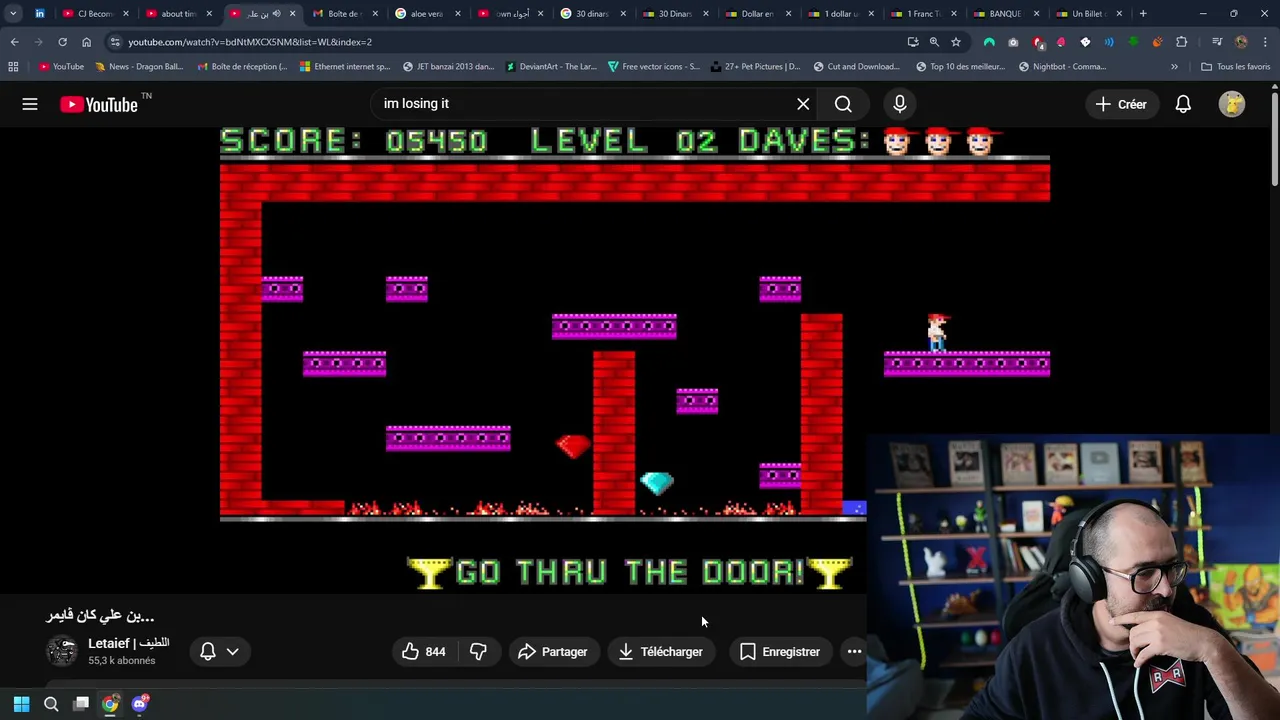Switch to the 'about tim' tab

coord(178,14)
